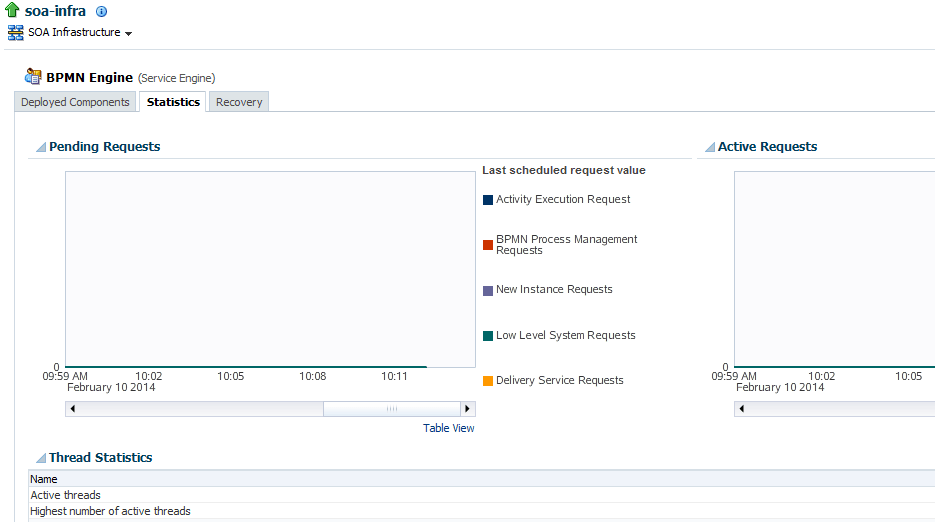
Task: Click the BPMN Engine icon
Action: (33, 76)
